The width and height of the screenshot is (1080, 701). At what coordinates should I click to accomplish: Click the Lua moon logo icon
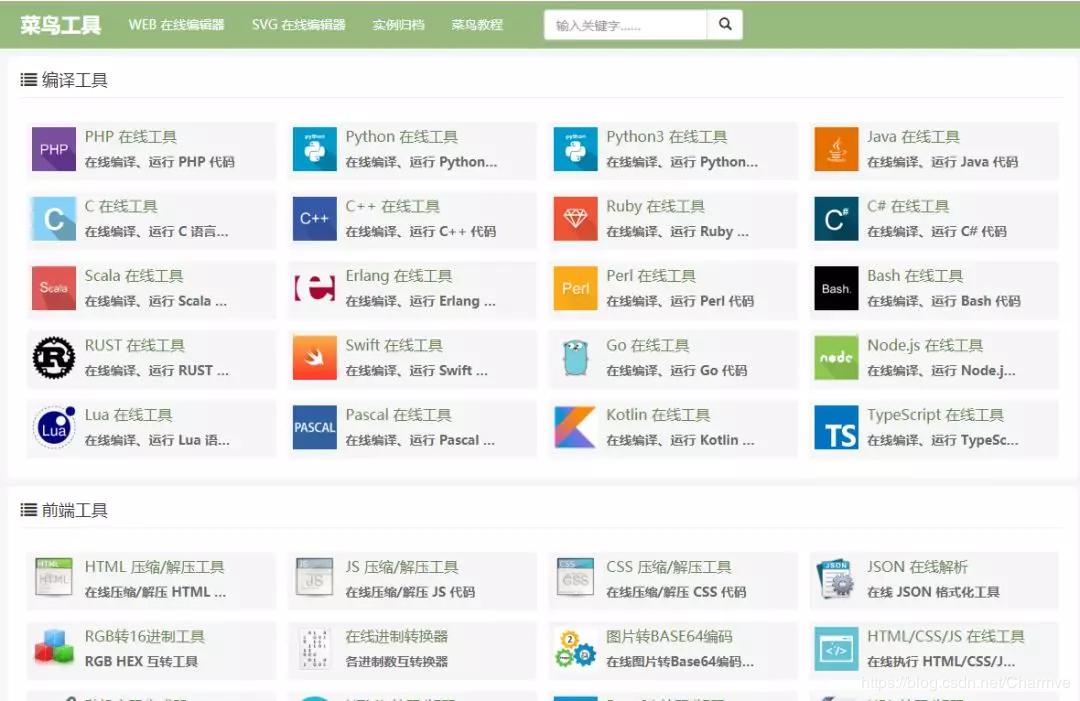coord(54,427)
